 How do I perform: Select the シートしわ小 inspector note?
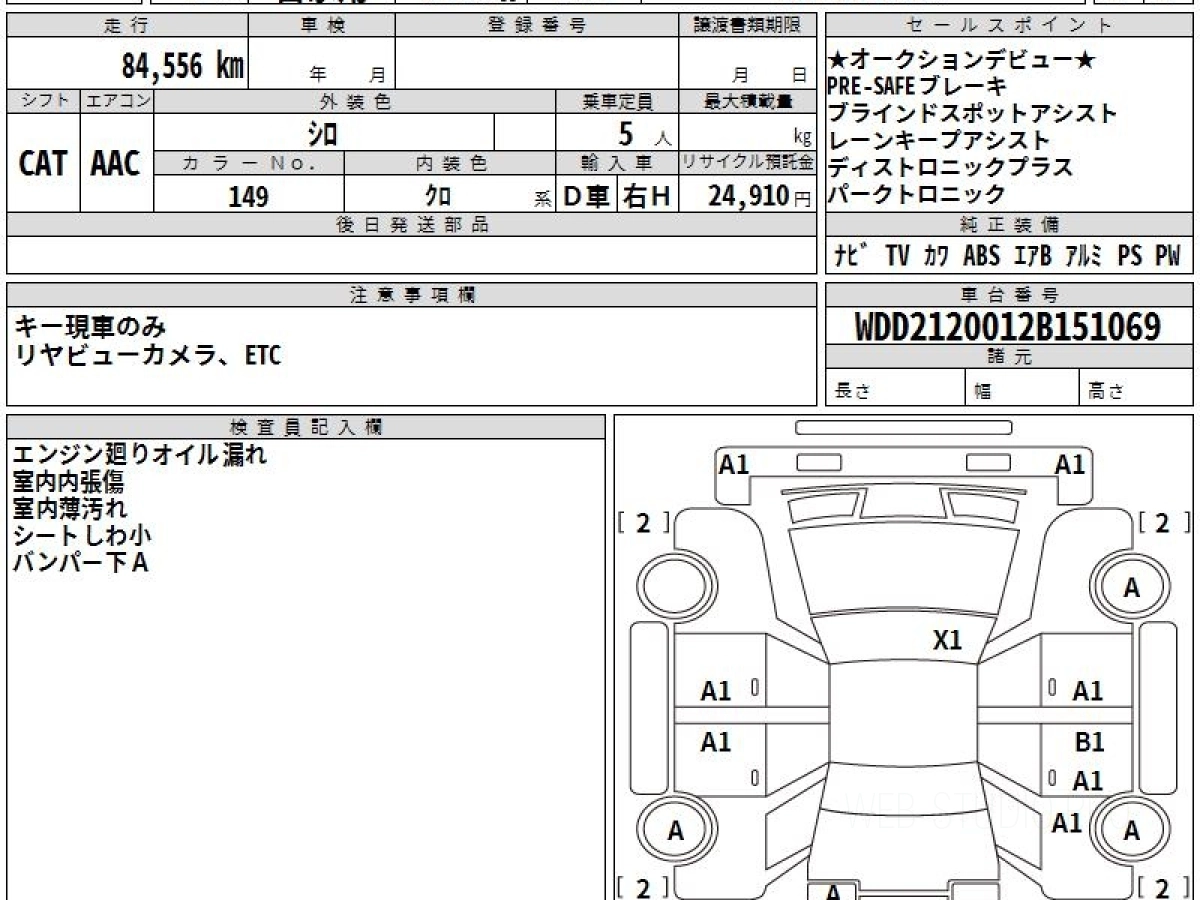click(82, 535)
